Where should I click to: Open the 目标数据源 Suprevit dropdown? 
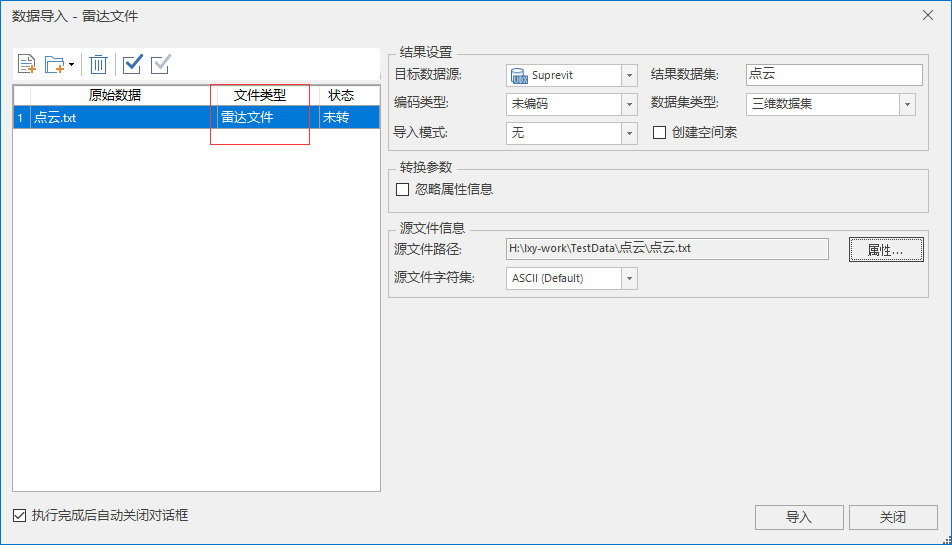(x=630, y=75)
